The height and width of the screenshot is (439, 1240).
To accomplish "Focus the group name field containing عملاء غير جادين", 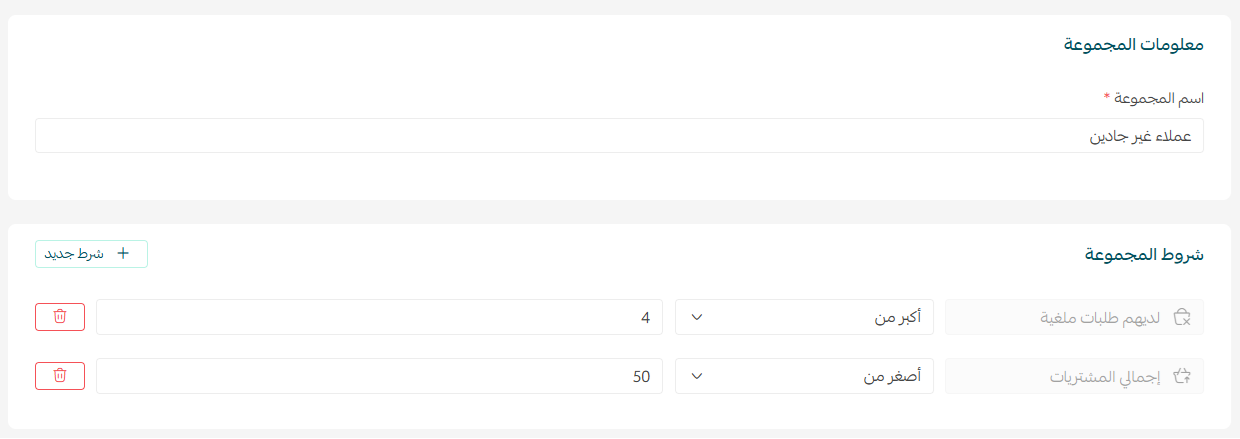I will coord(619,136).
